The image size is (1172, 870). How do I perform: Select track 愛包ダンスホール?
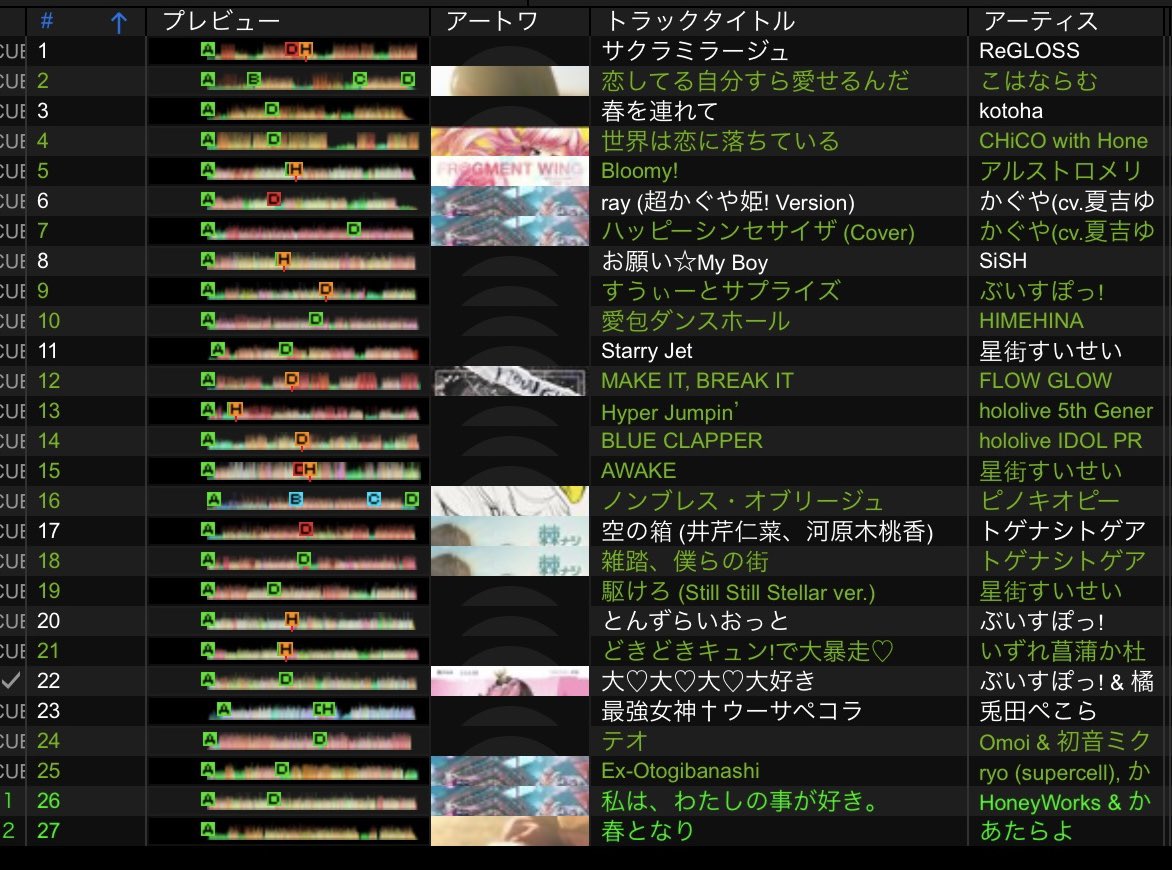point(695,321)
